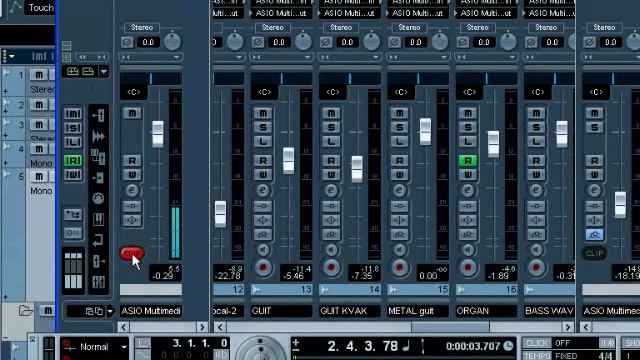Open routing dropdown below GUIT KVAK gain
This screenshot has width=640, height=360.
click(349, 57)
